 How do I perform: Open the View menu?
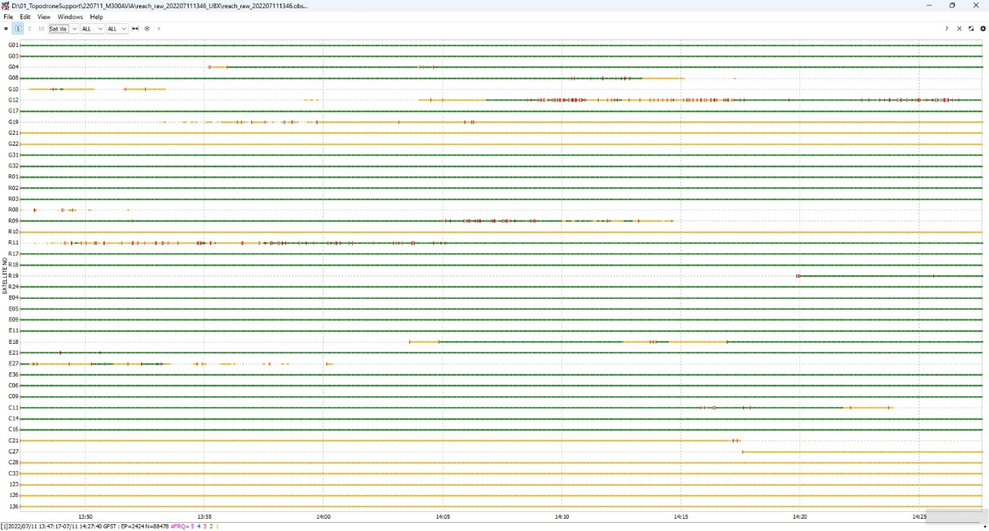point(44,17)
